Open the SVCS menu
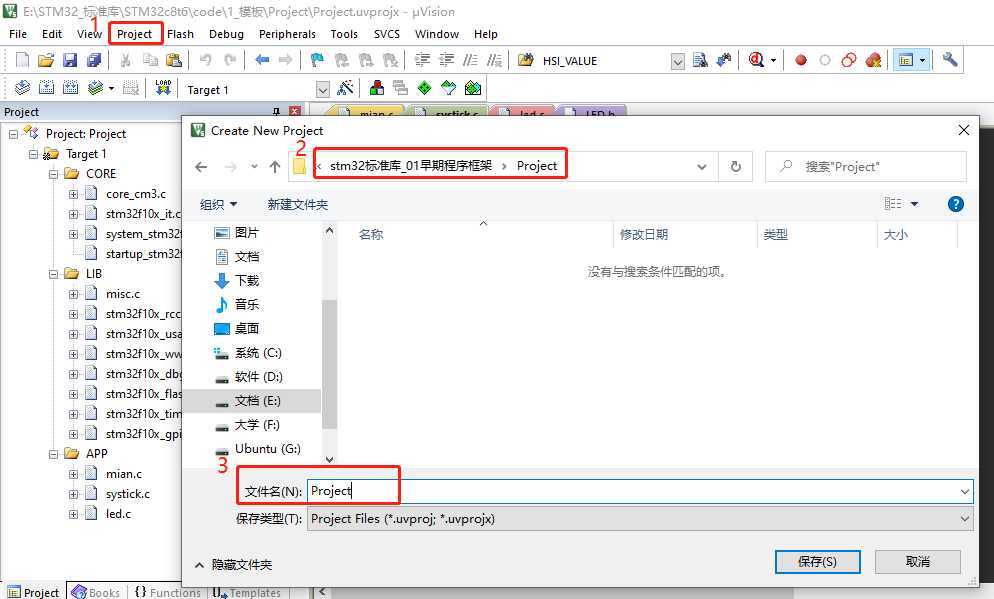 [x=387, y=34]
